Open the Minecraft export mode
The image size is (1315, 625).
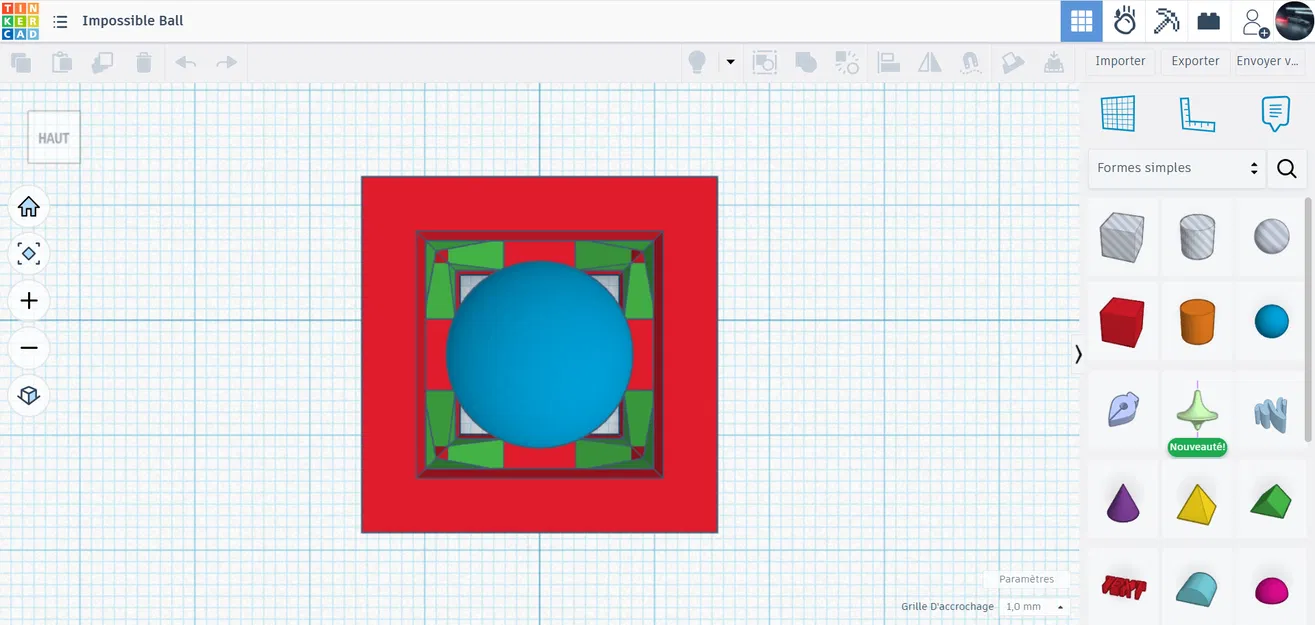pyautogui.click(x=1166, y=20)
